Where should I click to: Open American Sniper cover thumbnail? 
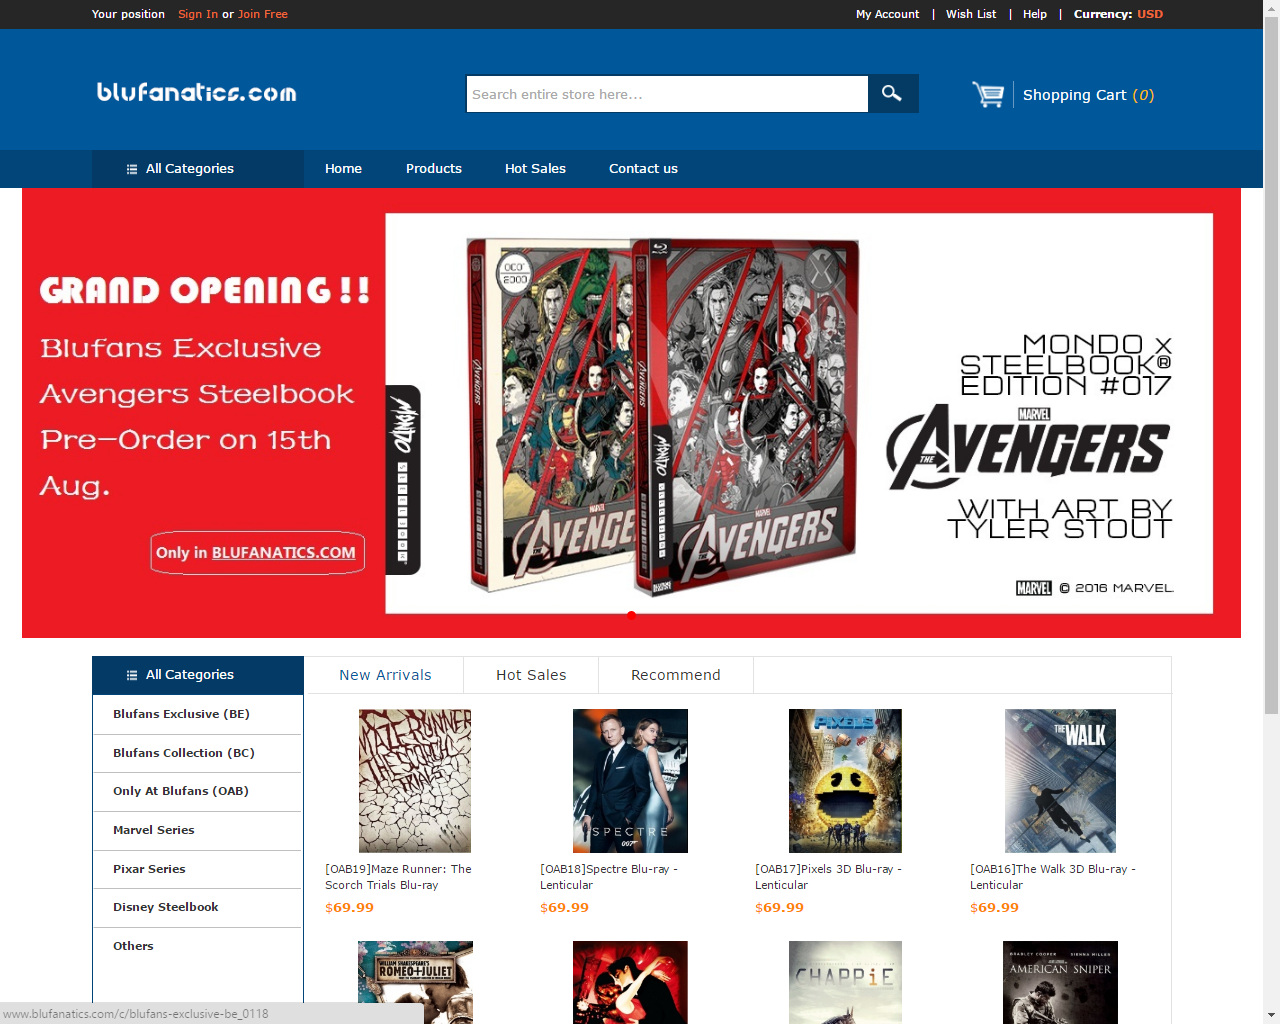(x=1060, y=982)
